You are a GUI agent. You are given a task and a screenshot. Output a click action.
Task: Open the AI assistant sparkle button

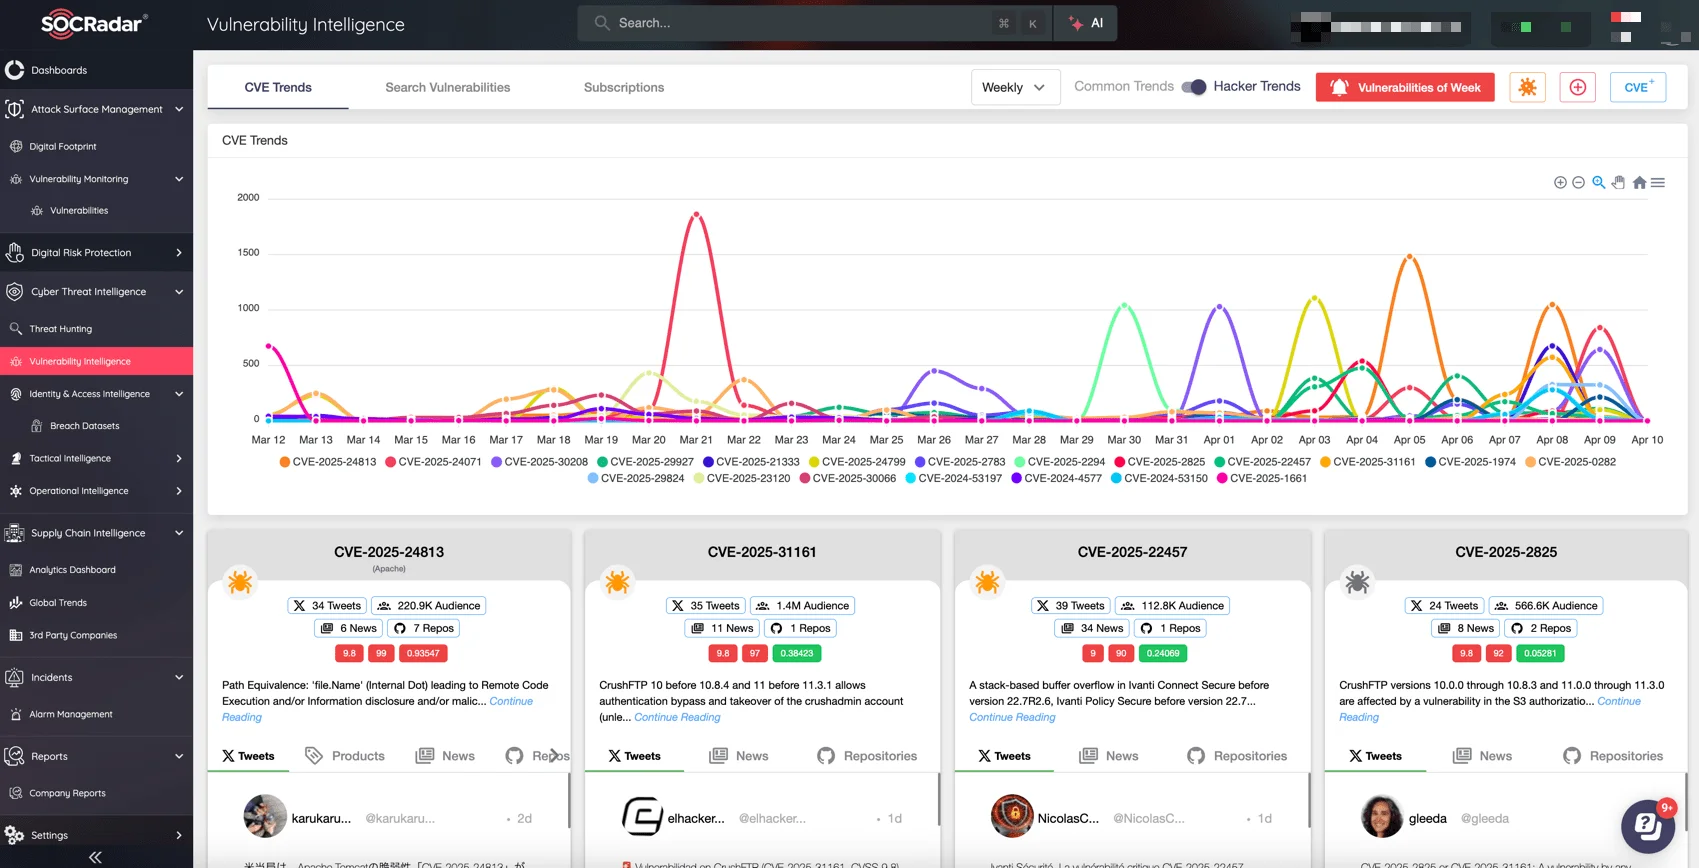[x=1086, y=23]
